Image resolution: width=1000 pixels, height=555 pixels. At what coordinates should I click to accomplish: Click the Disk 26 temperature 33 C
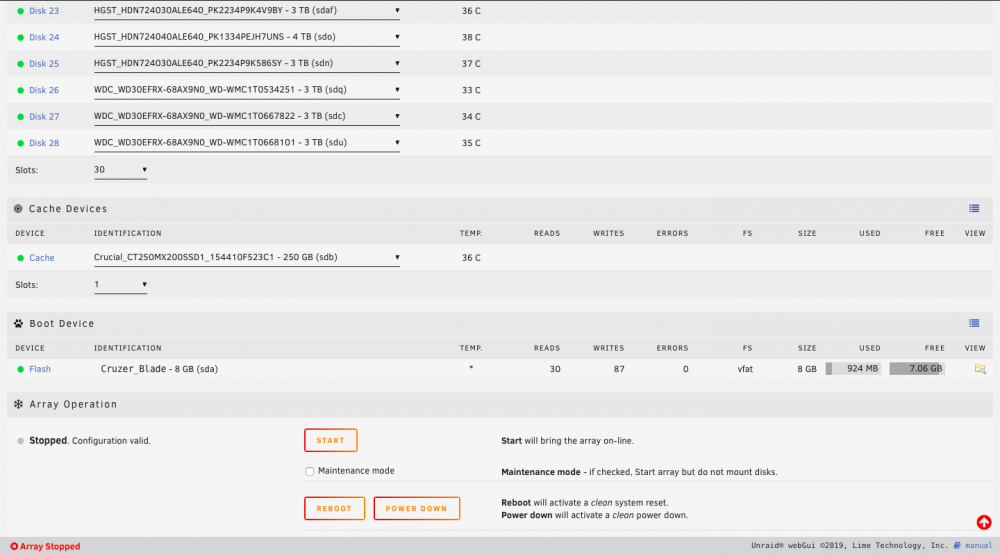coord(471,91)
